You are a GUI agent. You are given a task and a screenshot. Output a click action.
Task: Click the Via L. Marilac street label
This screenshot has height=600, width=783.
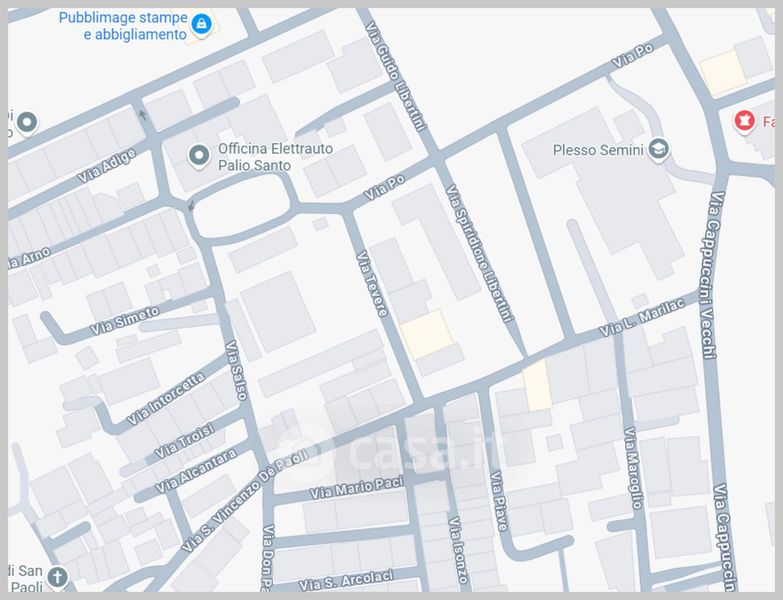tap(641, 316)
